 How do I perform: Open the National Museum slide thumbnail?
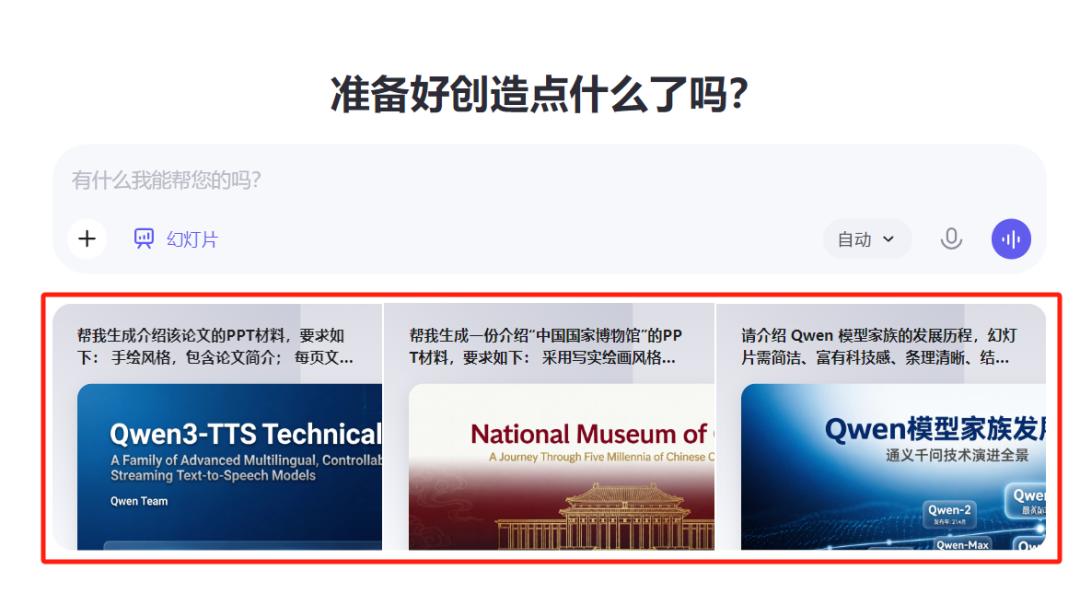(561, 466)
